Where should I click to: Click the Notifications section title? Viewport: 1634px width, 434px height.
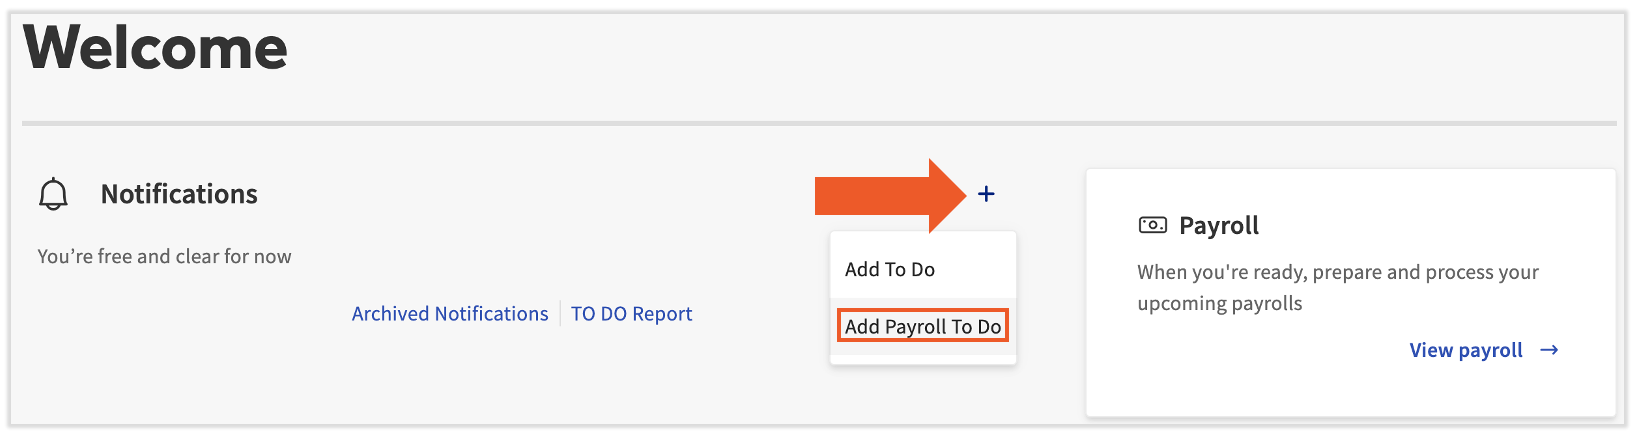179,194
